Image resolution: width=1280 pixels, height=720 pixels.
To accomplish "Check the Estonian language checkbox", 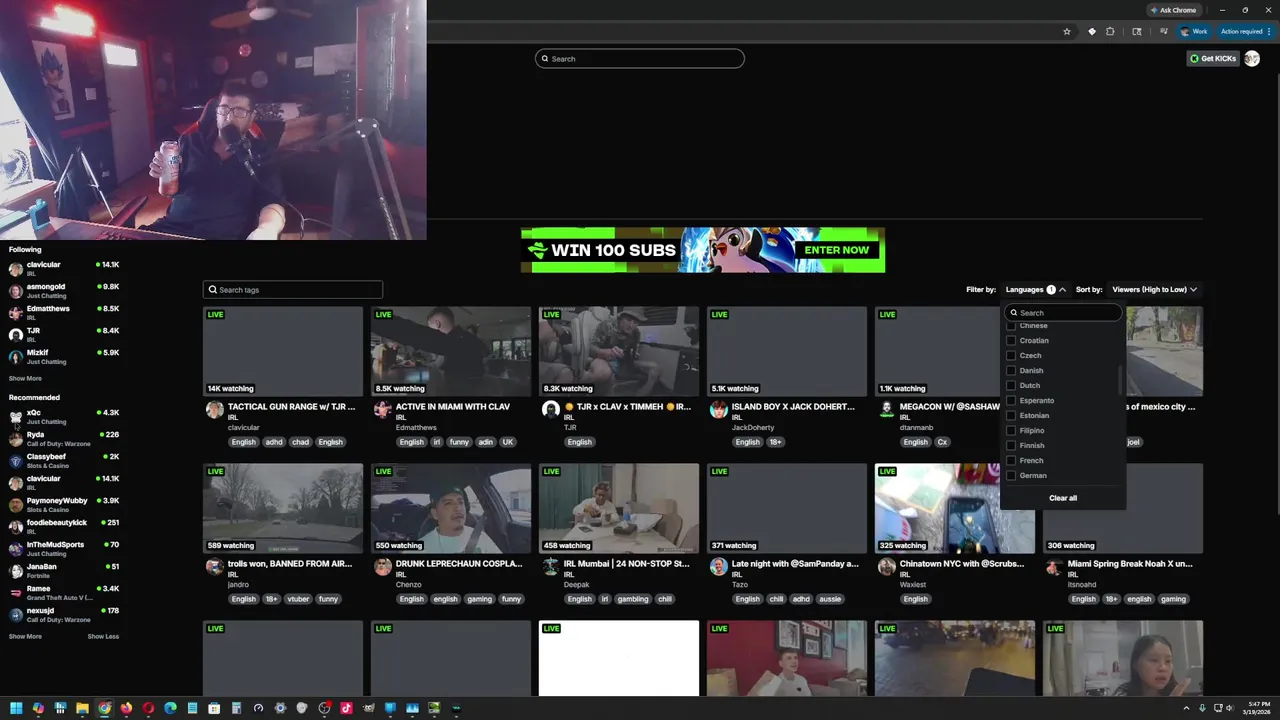I will pos(1011,415).
